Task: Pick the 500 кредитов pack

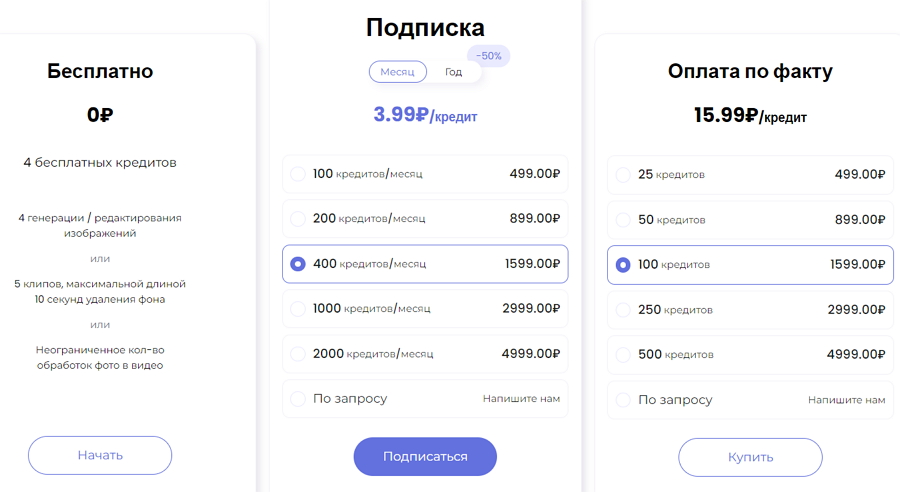Action: 750,355
